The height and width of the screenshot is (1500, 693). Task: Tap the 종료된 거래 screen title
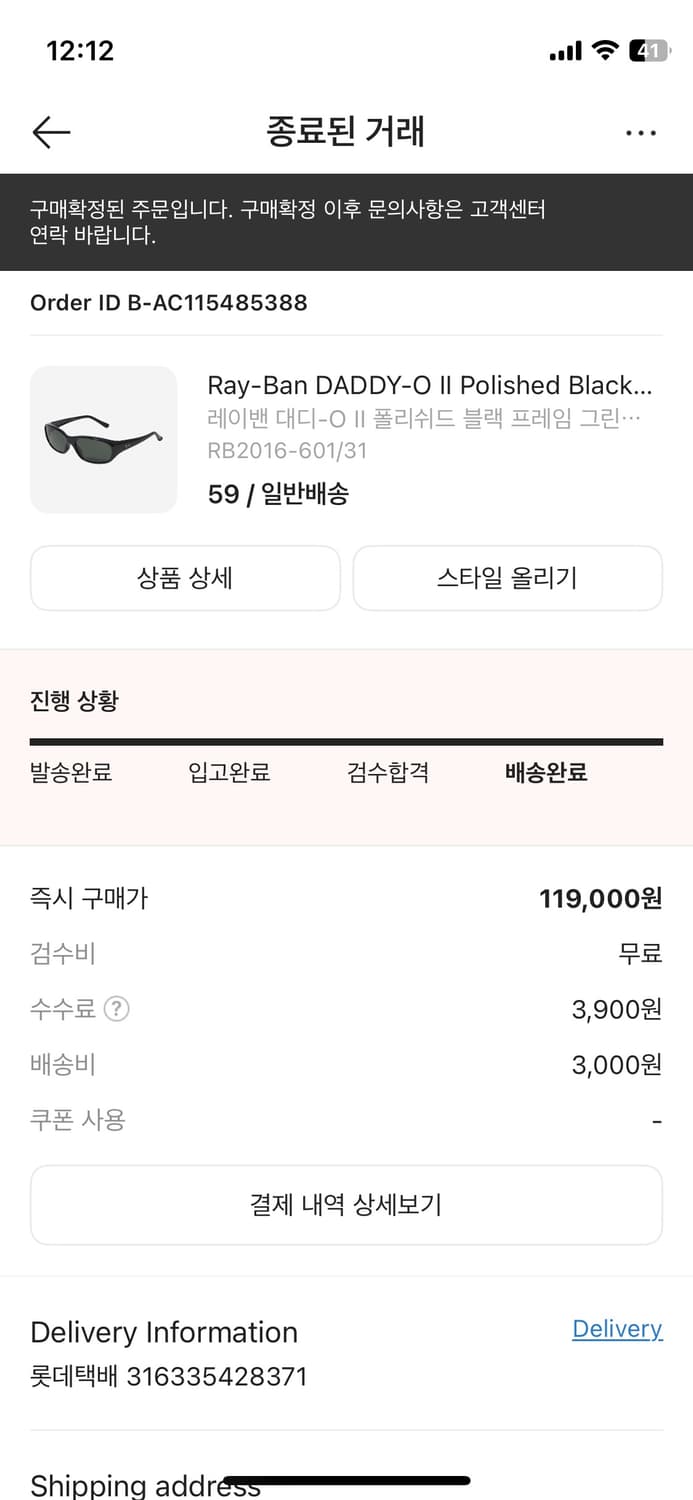[346, 131]
